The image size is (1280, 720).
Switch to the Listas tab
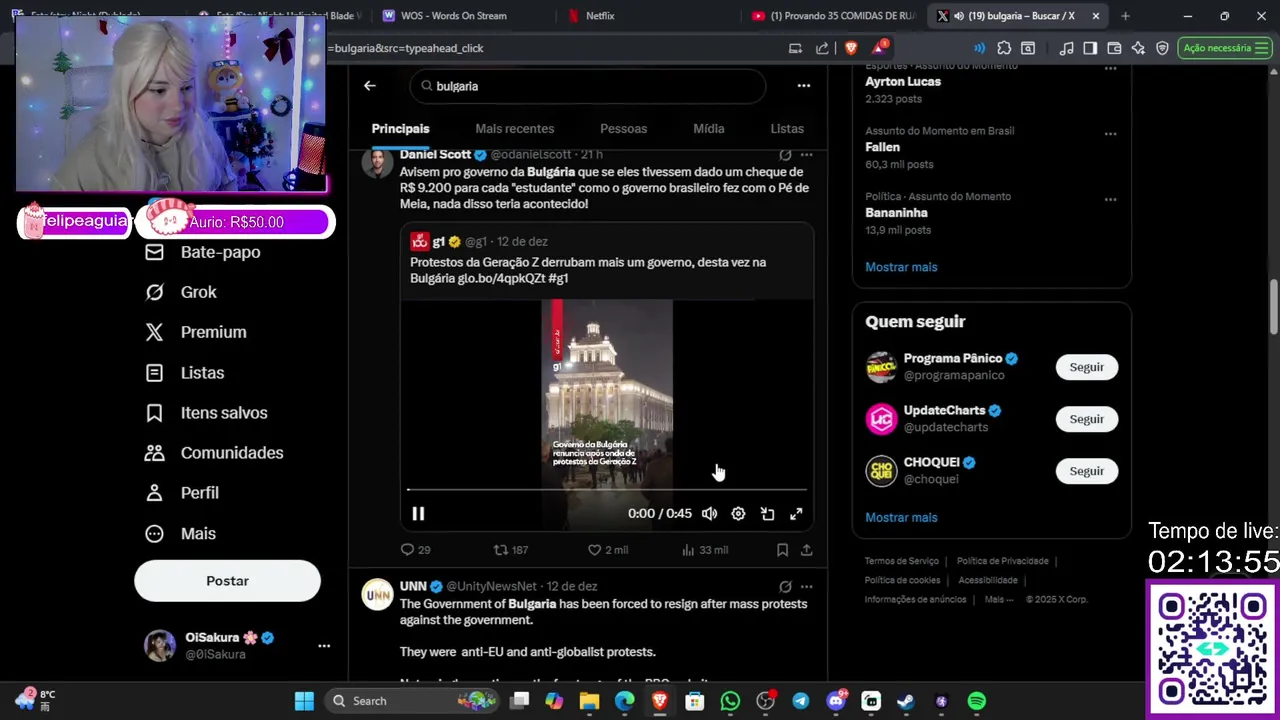[x=787, y=129]
